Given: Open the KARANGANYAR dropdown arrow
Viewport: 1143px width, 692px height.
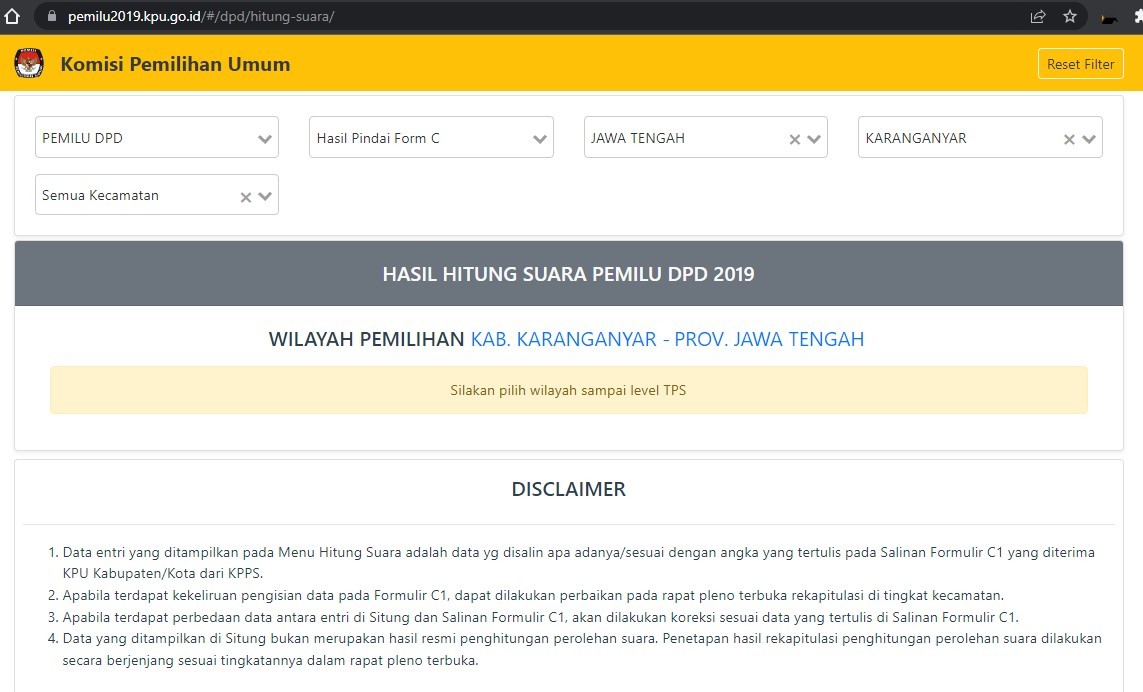Looking at the screenshot, I should coord(1089,139).
